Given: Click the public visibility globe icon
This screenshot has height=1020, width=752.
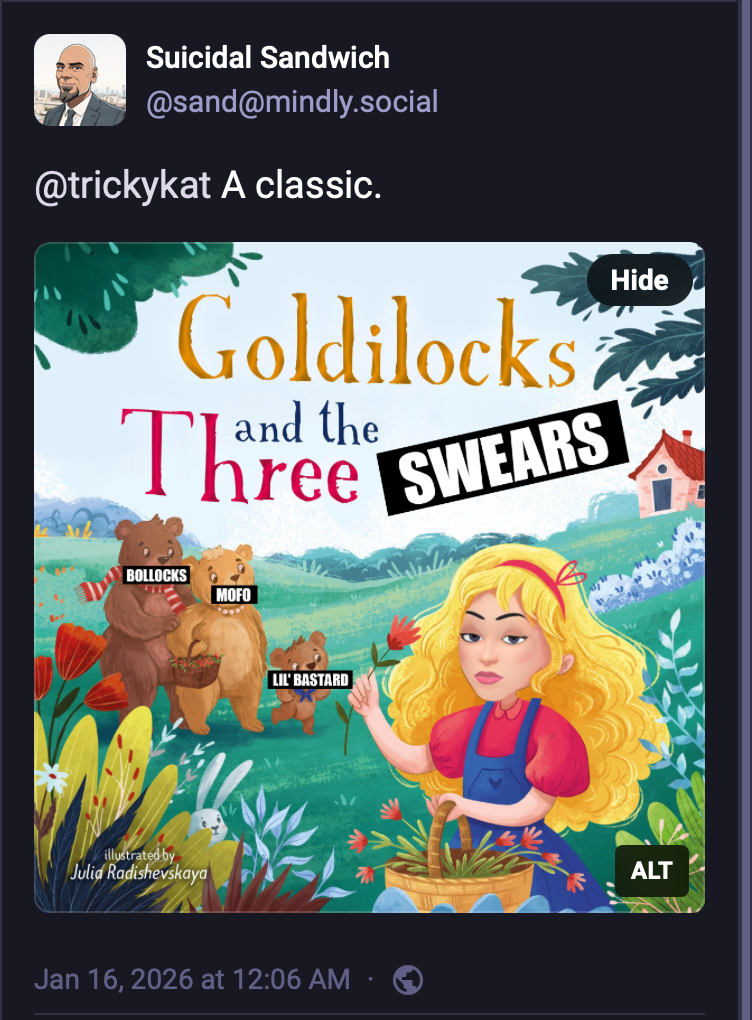Looking at the screenshot, I should click(x=408, y=980).
